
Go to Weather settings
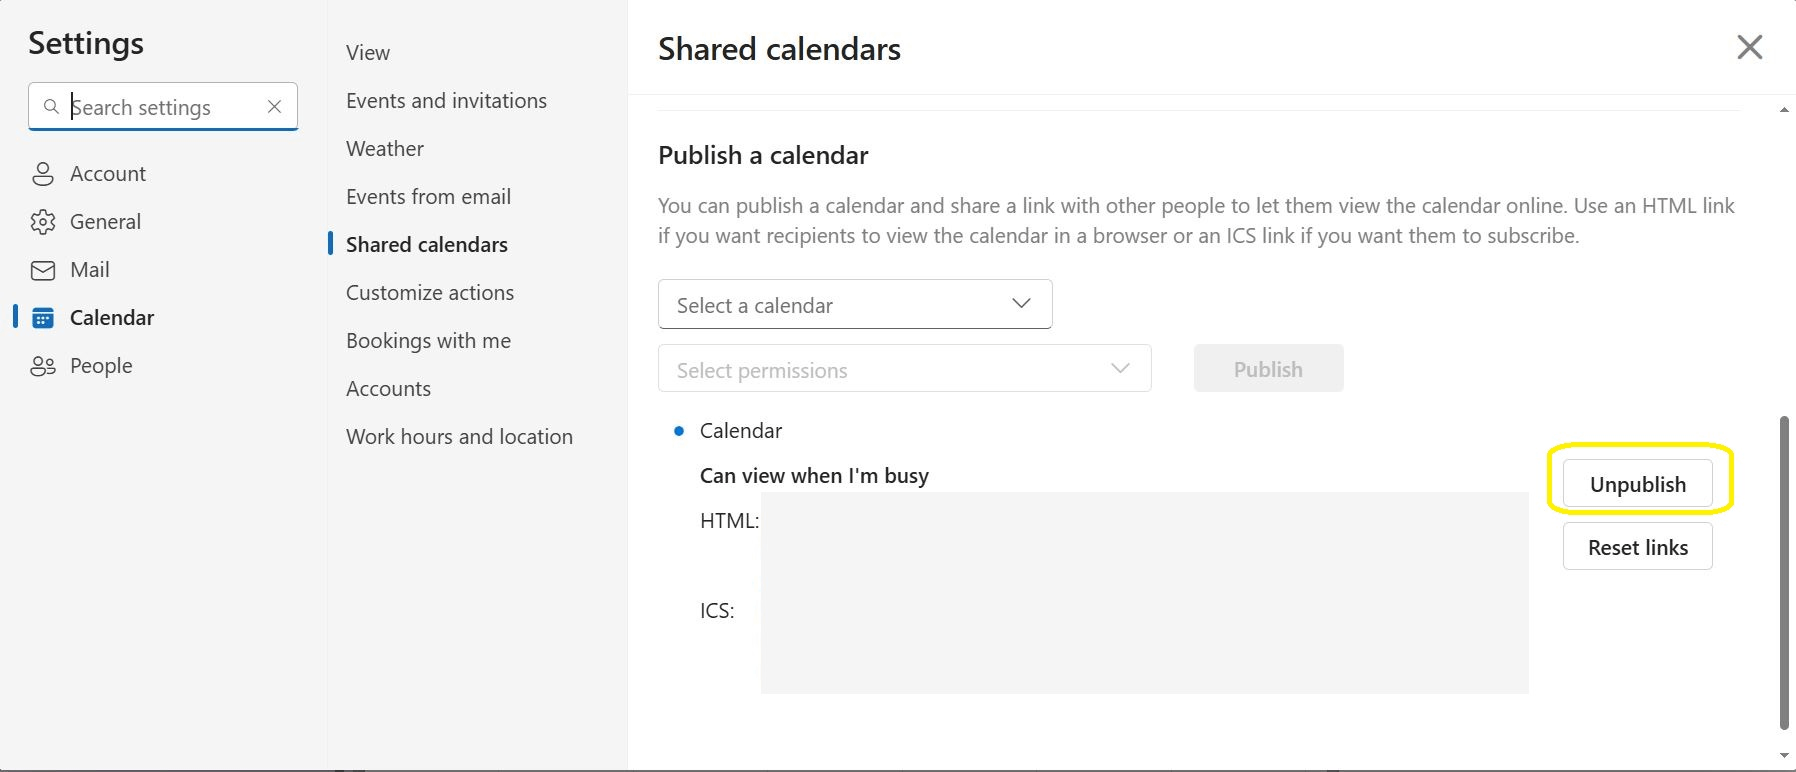tap(385, 149)
